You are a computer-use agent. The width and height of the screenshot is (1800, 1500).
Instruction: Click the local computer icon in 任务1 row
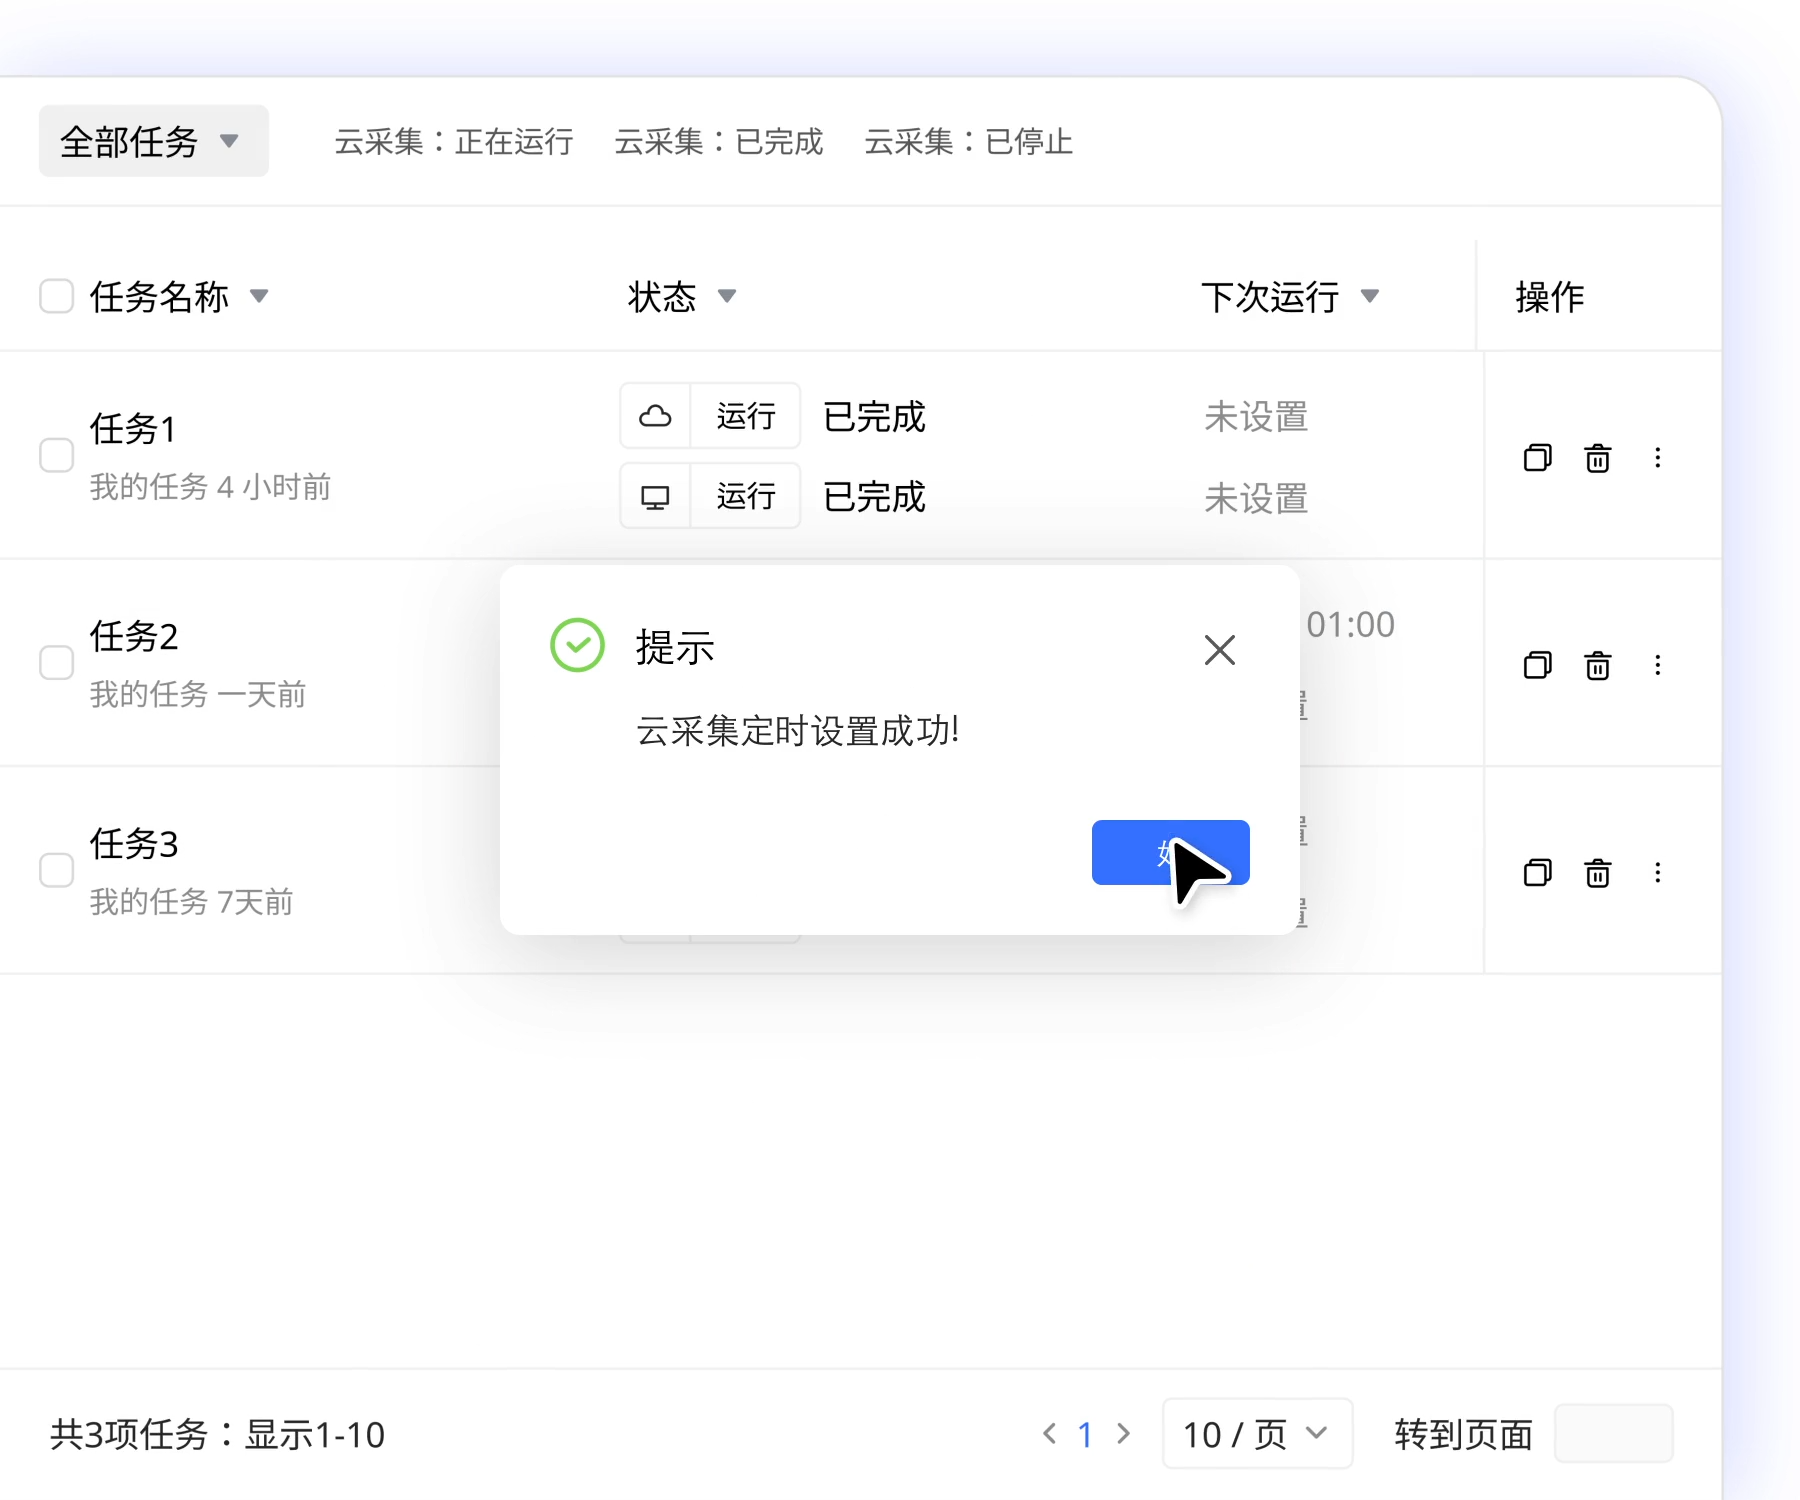click(x=655, y=496)
